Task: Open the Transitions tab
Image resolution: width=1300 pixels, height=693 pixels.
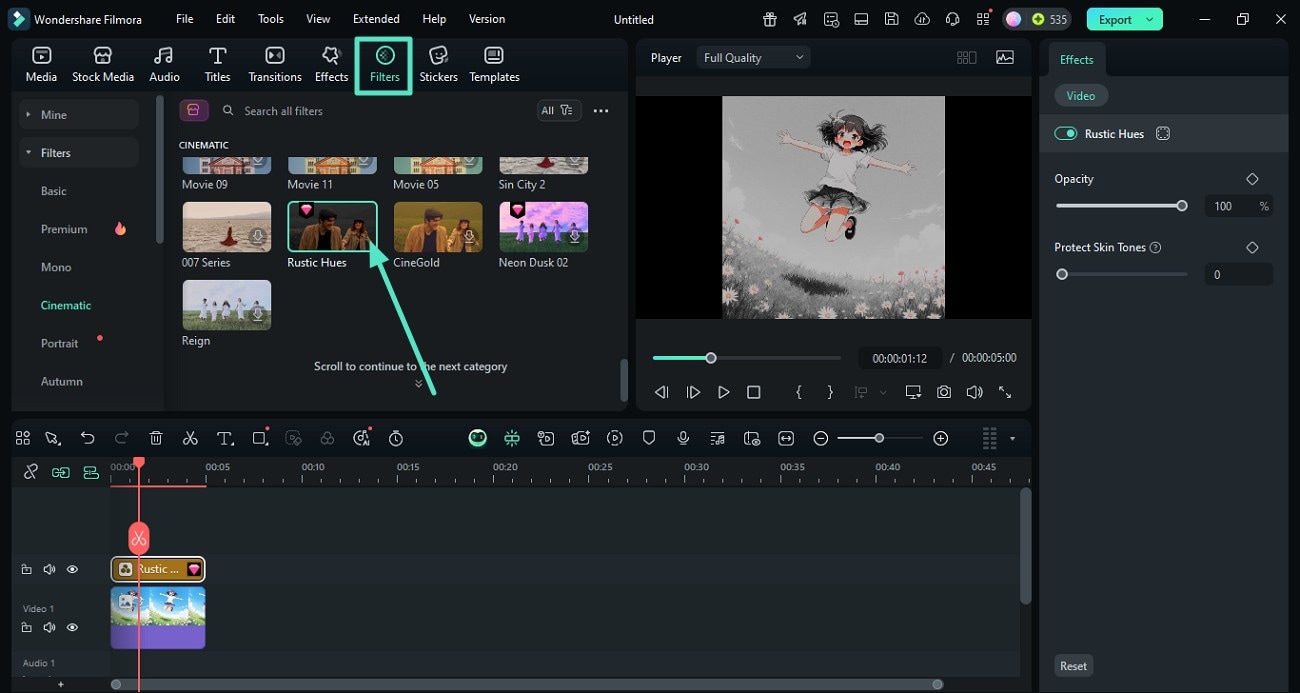Action: 275,65
